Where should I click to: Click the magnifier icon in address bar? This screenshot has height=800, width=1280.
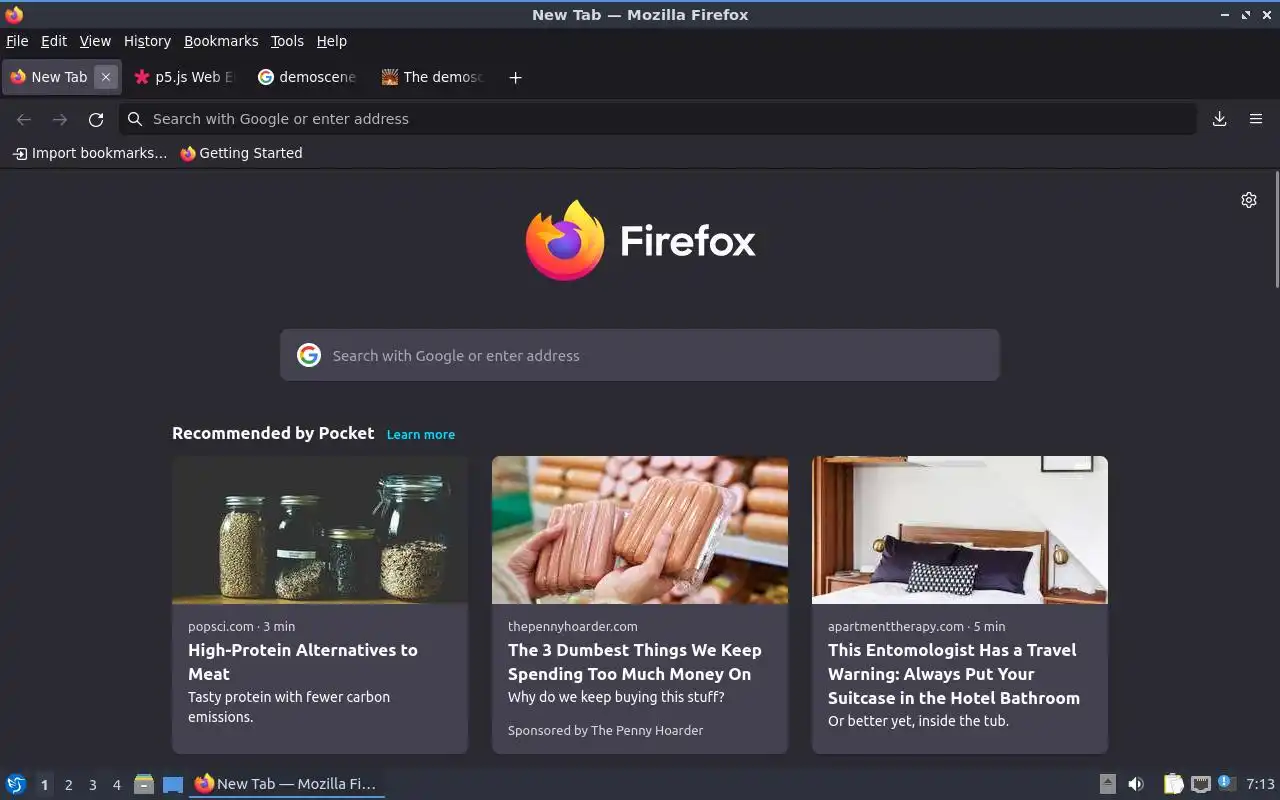(x=135, y=119)
